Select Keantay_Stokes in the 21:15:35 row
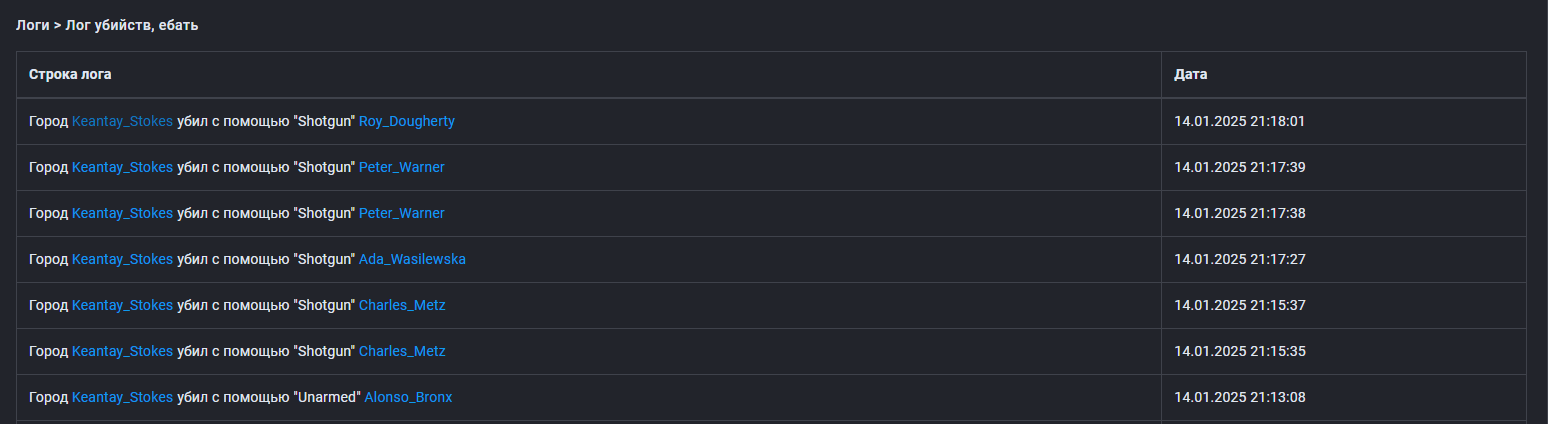Image resolution: width=1548 pixels, height=424 pixels. [122, 351]
